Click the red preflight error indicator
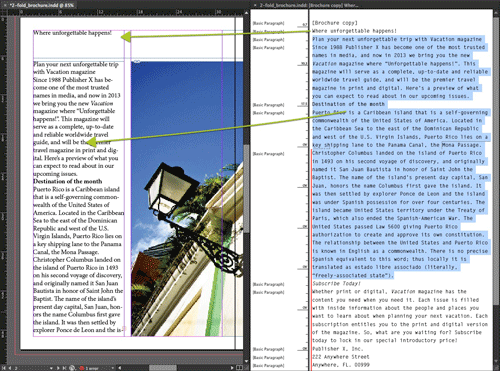The image size is (500, 371). point(82,368)
